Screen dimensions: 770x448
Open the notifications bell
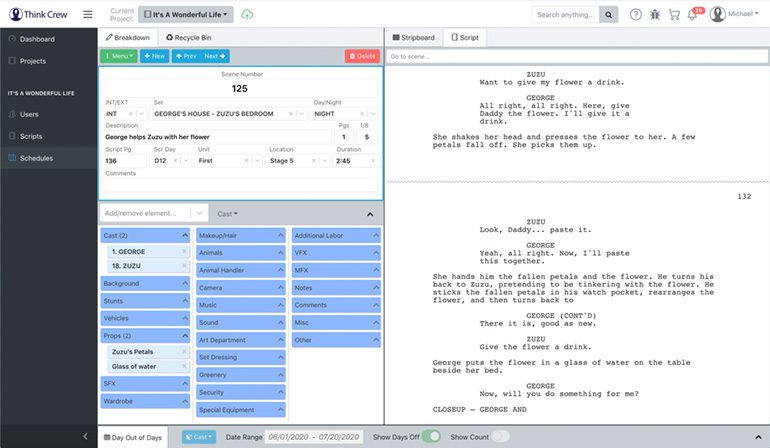(692, 15)
